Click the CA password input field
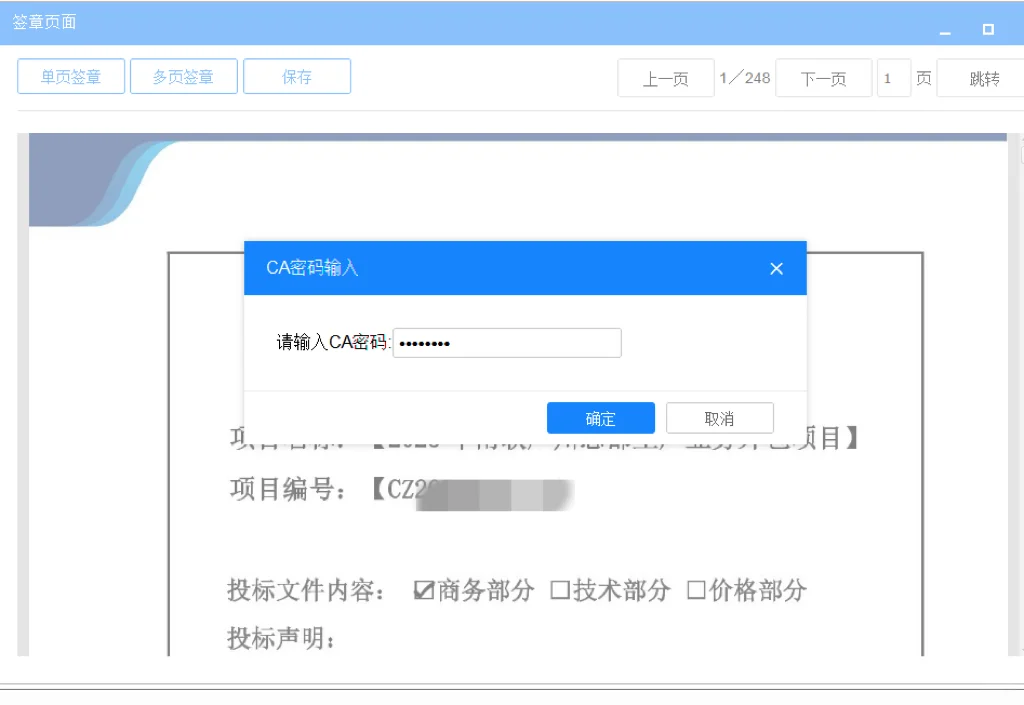Screen dimensions: 1024x705 click(507, 342)
